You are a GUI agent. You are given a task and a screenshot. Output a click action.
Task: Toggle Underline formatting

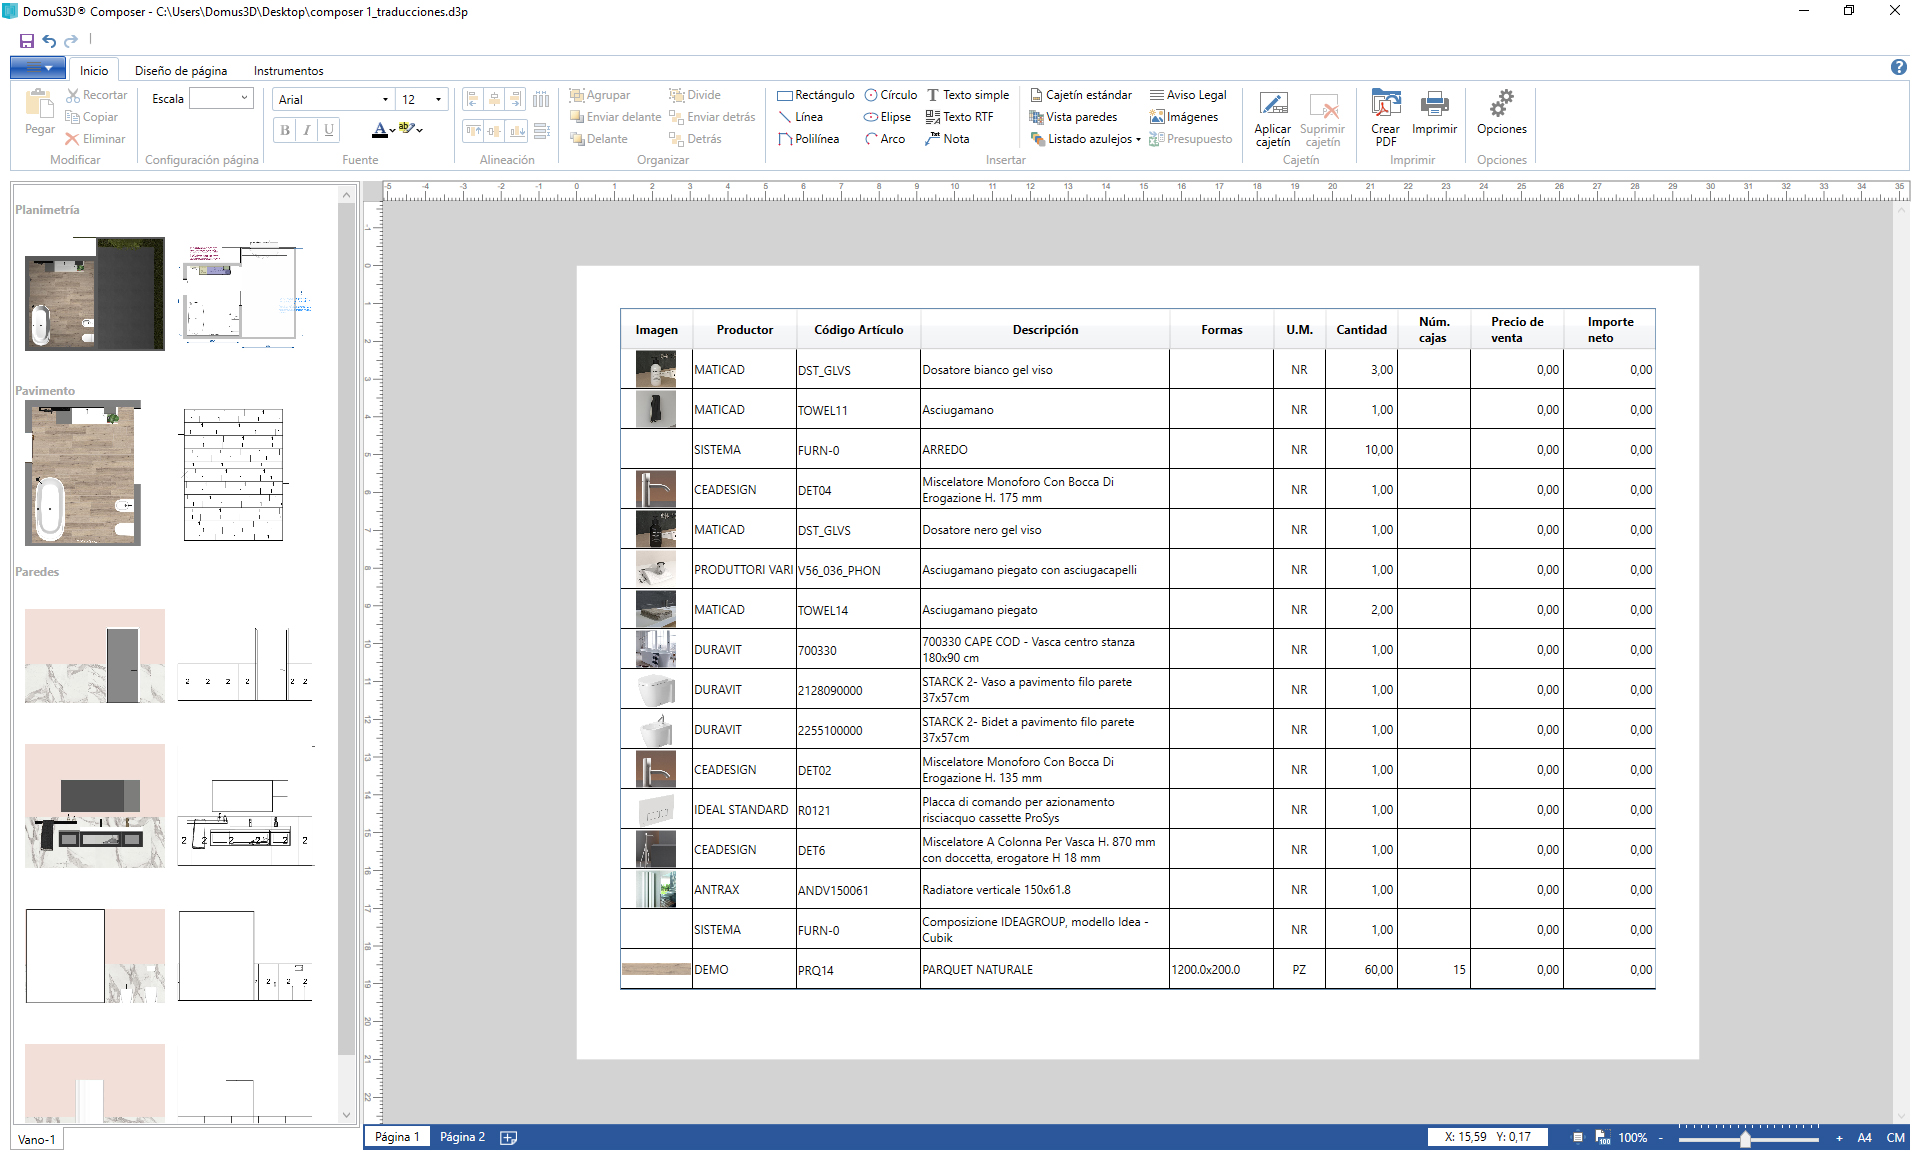tap(328, 130)
